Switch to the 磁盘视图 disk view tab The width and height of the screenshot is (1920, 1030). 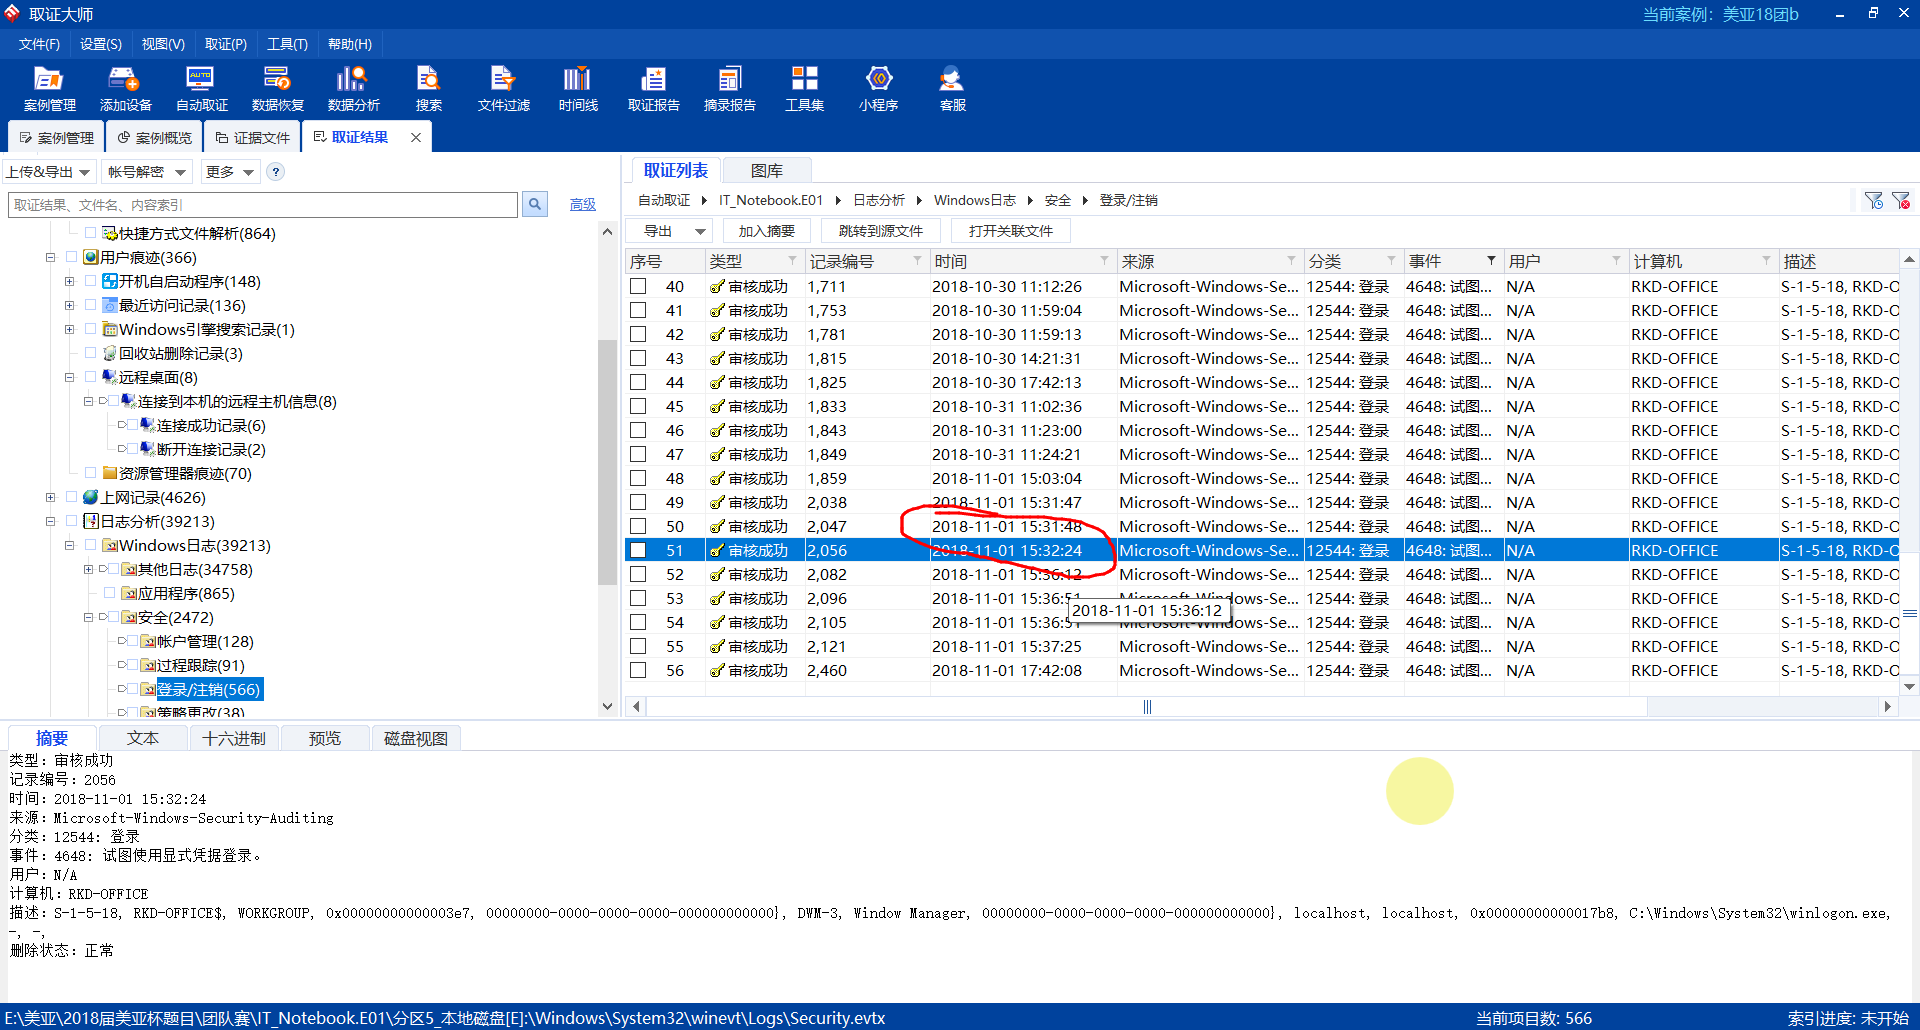tap(416, 738)
